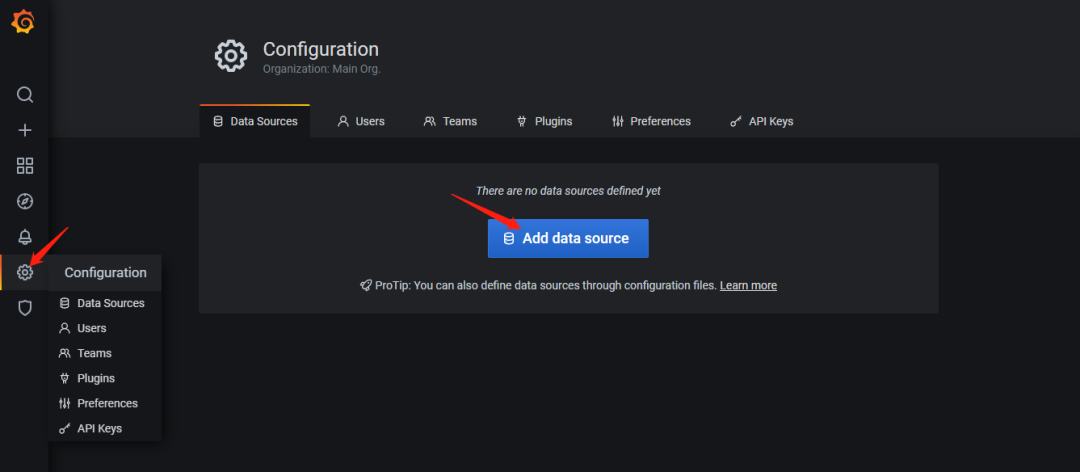Select Plugins in Configuration flyout menu
The height and width of the screenshot is (472, 1080).
[95, 378]
